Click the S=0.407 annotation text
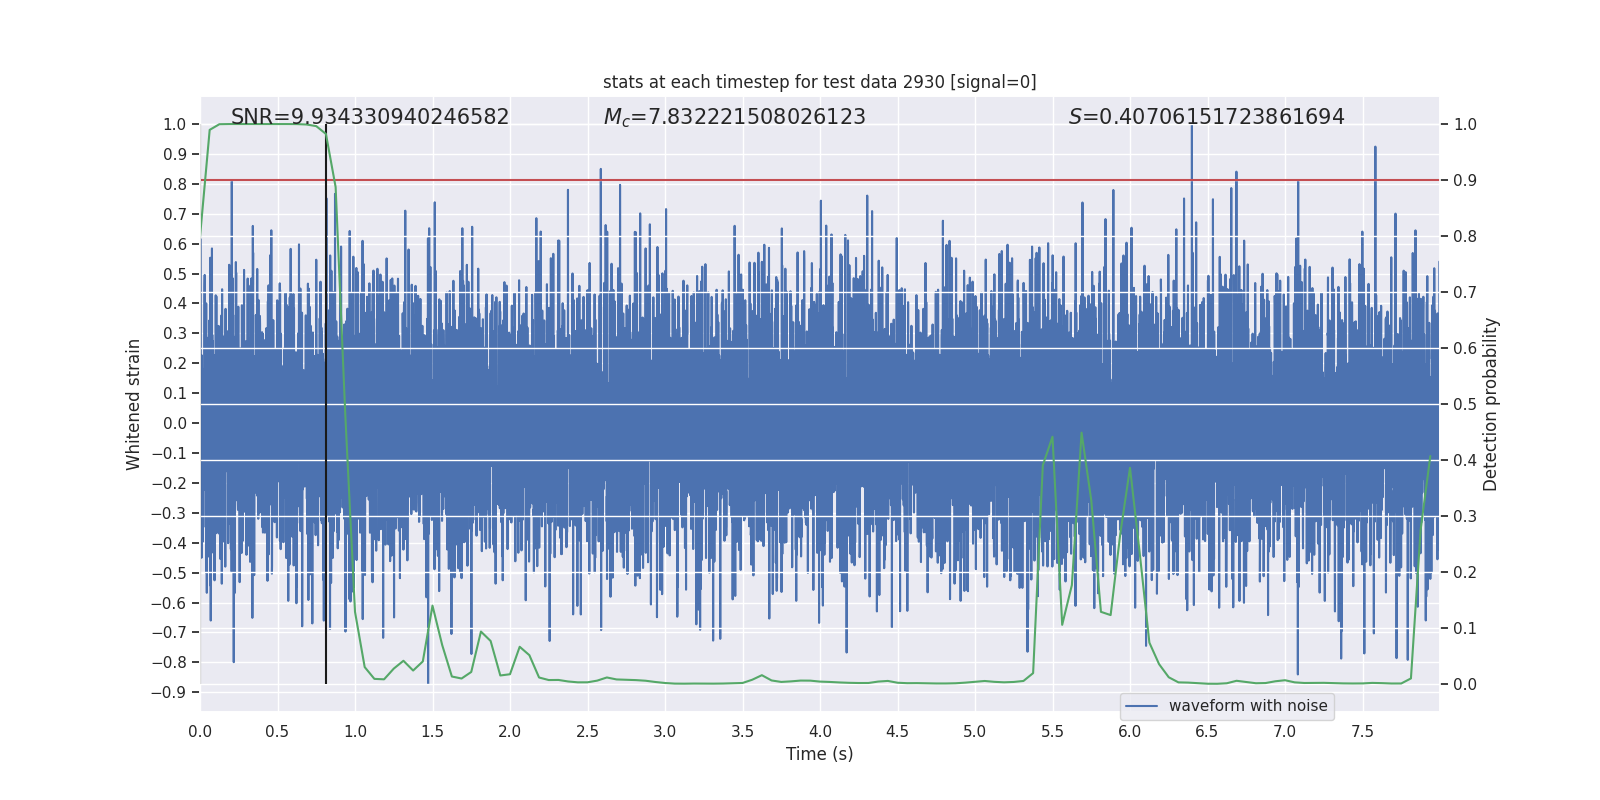The width and height of the screenshot is (1600, 800). [1207, 117]
